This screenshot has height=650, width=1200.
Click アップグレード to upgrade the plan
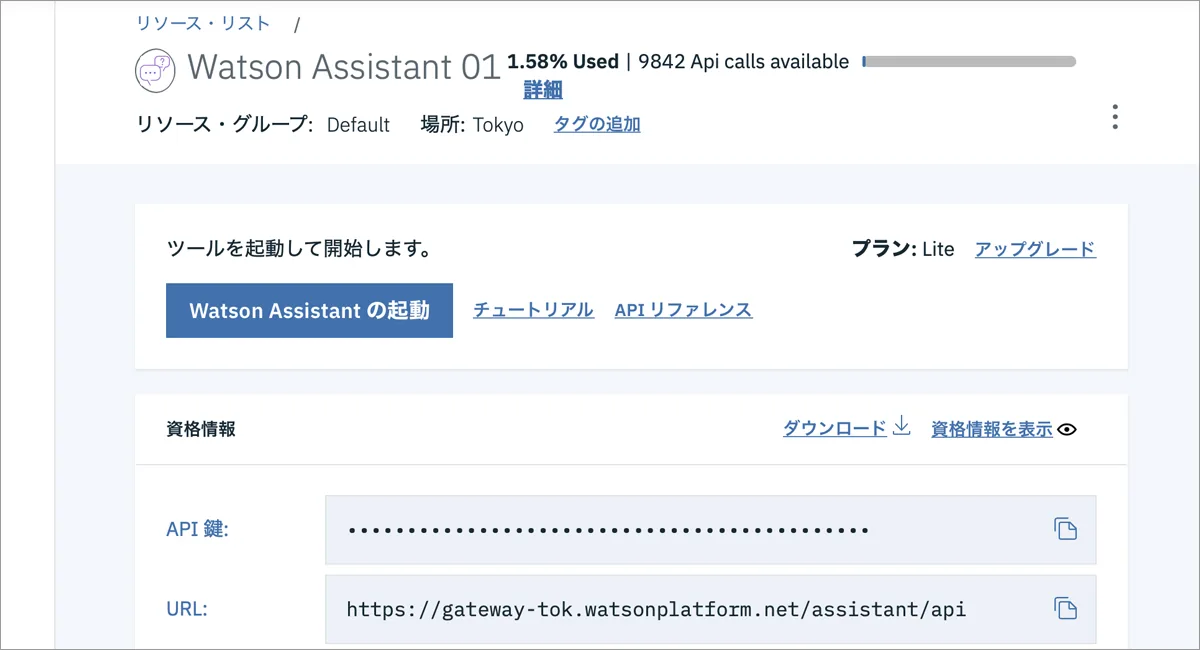point(1035,249)
